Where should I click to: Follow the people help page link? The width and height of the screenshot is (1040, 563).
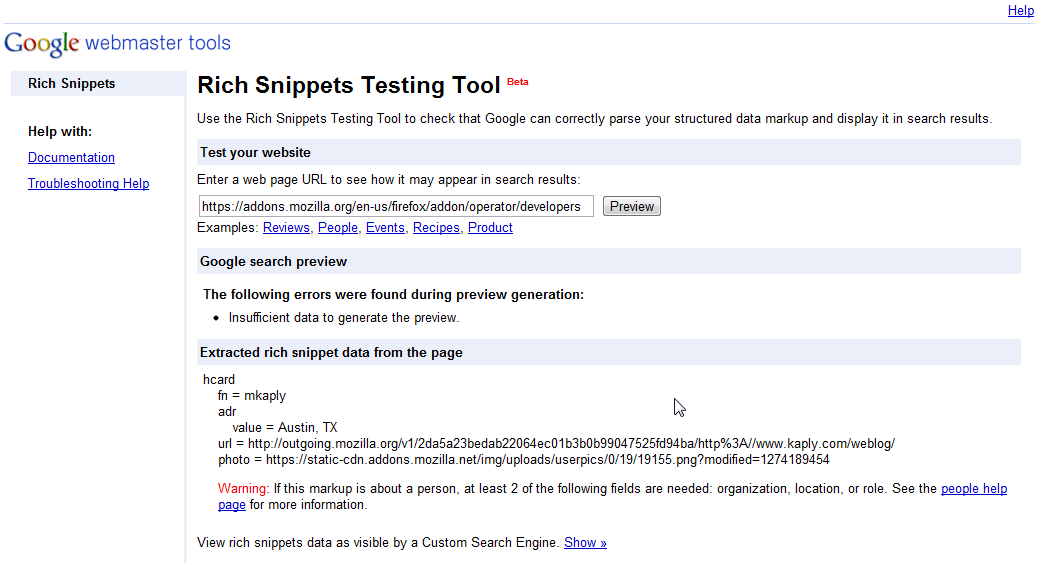[974, 489]
